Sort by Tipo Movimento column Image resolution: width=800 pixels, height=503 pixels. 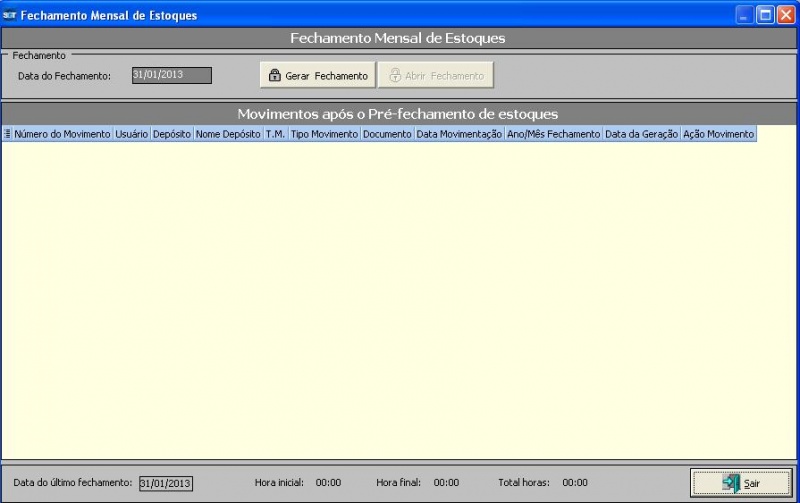pyautogui.click(x=324, y=134)
